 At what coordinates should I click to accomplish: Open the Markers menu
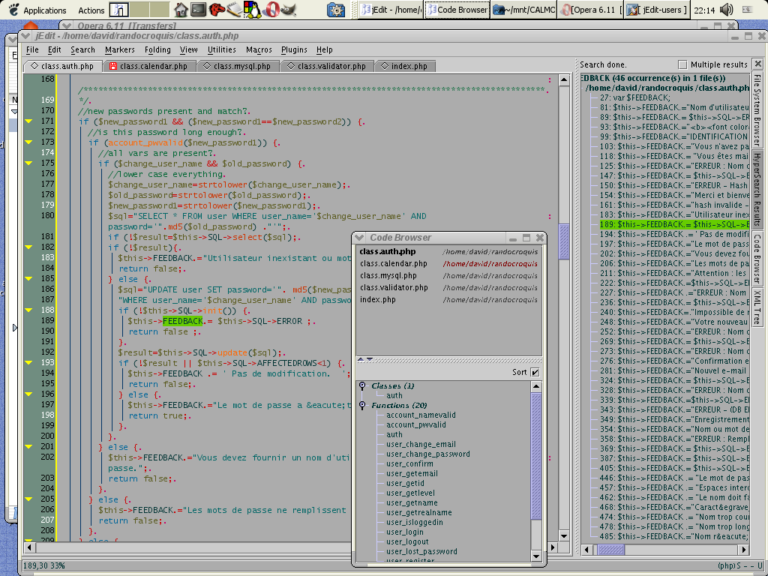pos(120,49)
